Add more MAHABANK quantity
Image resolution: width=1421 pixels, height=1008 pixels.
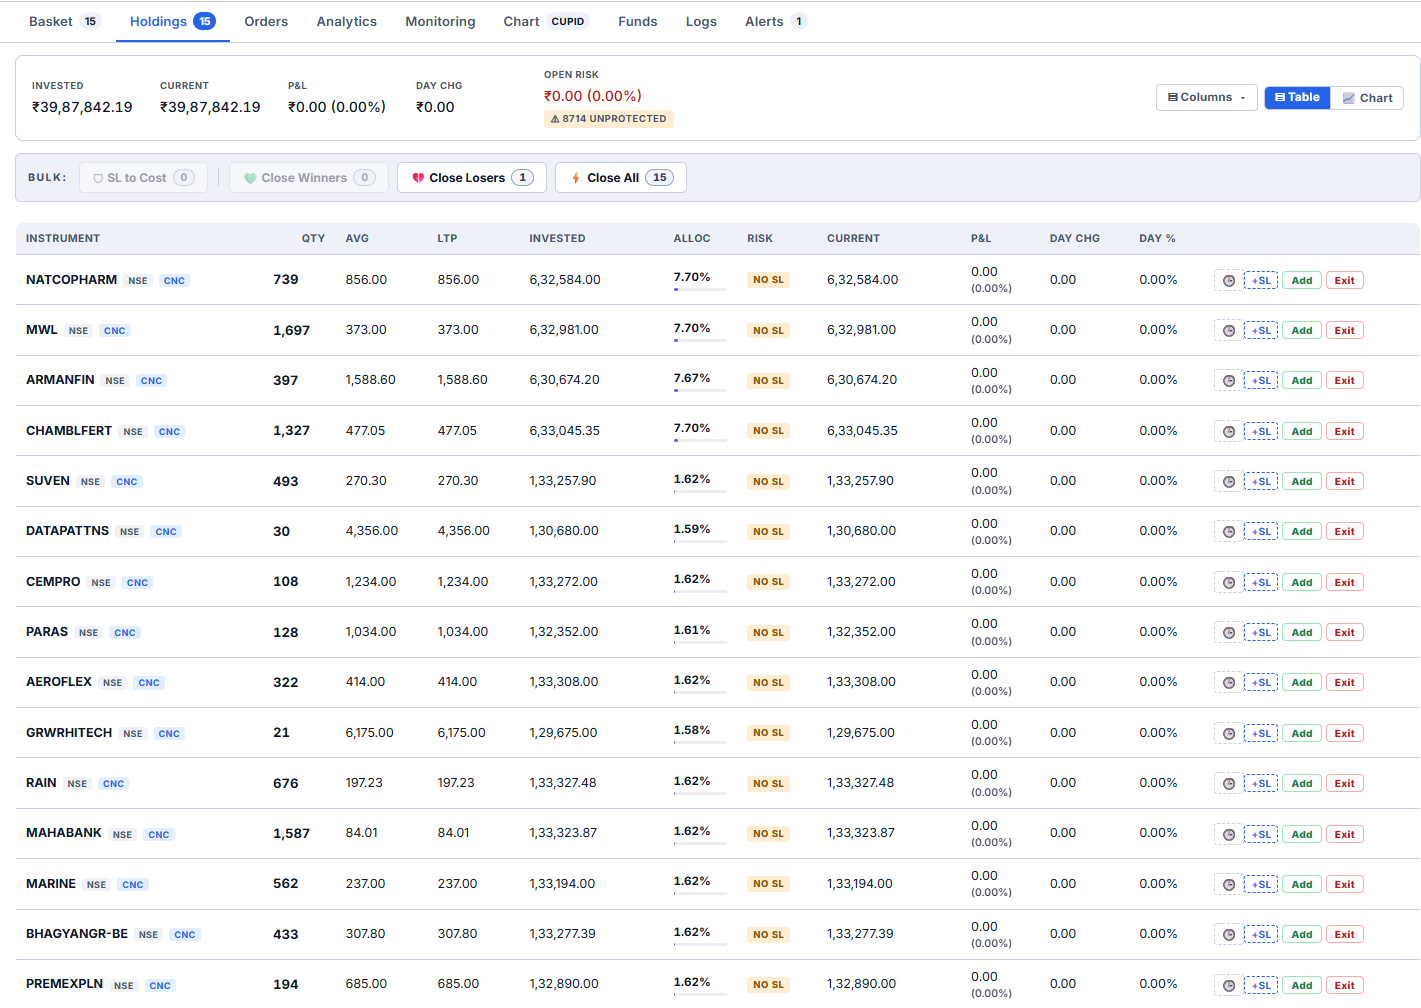click(x=1302, y=835)
